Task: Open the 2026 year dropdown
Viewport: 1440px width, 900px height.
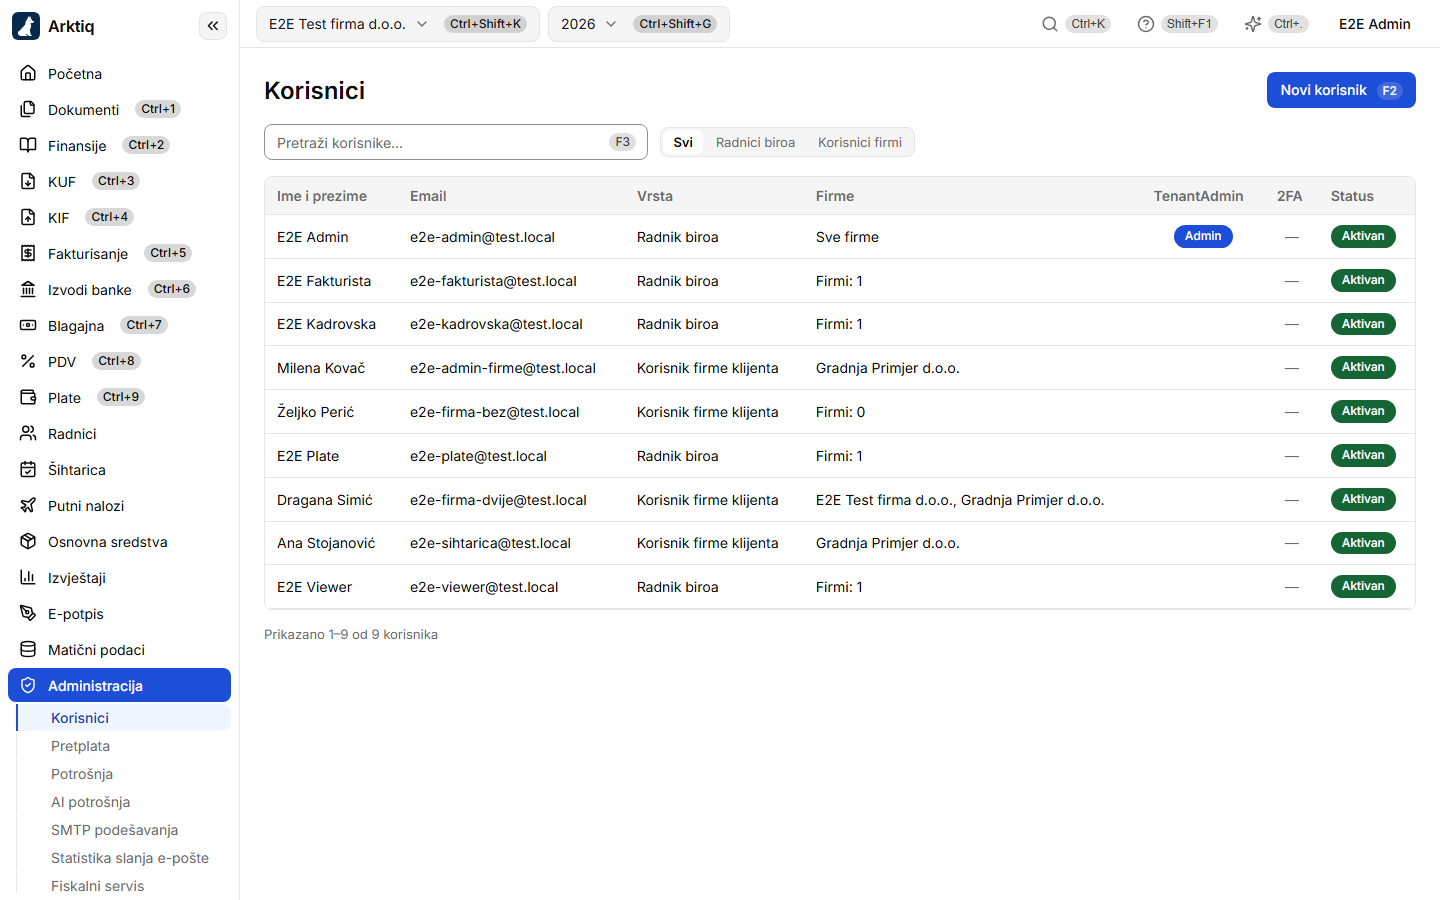Action: click(x=638, y=24)
